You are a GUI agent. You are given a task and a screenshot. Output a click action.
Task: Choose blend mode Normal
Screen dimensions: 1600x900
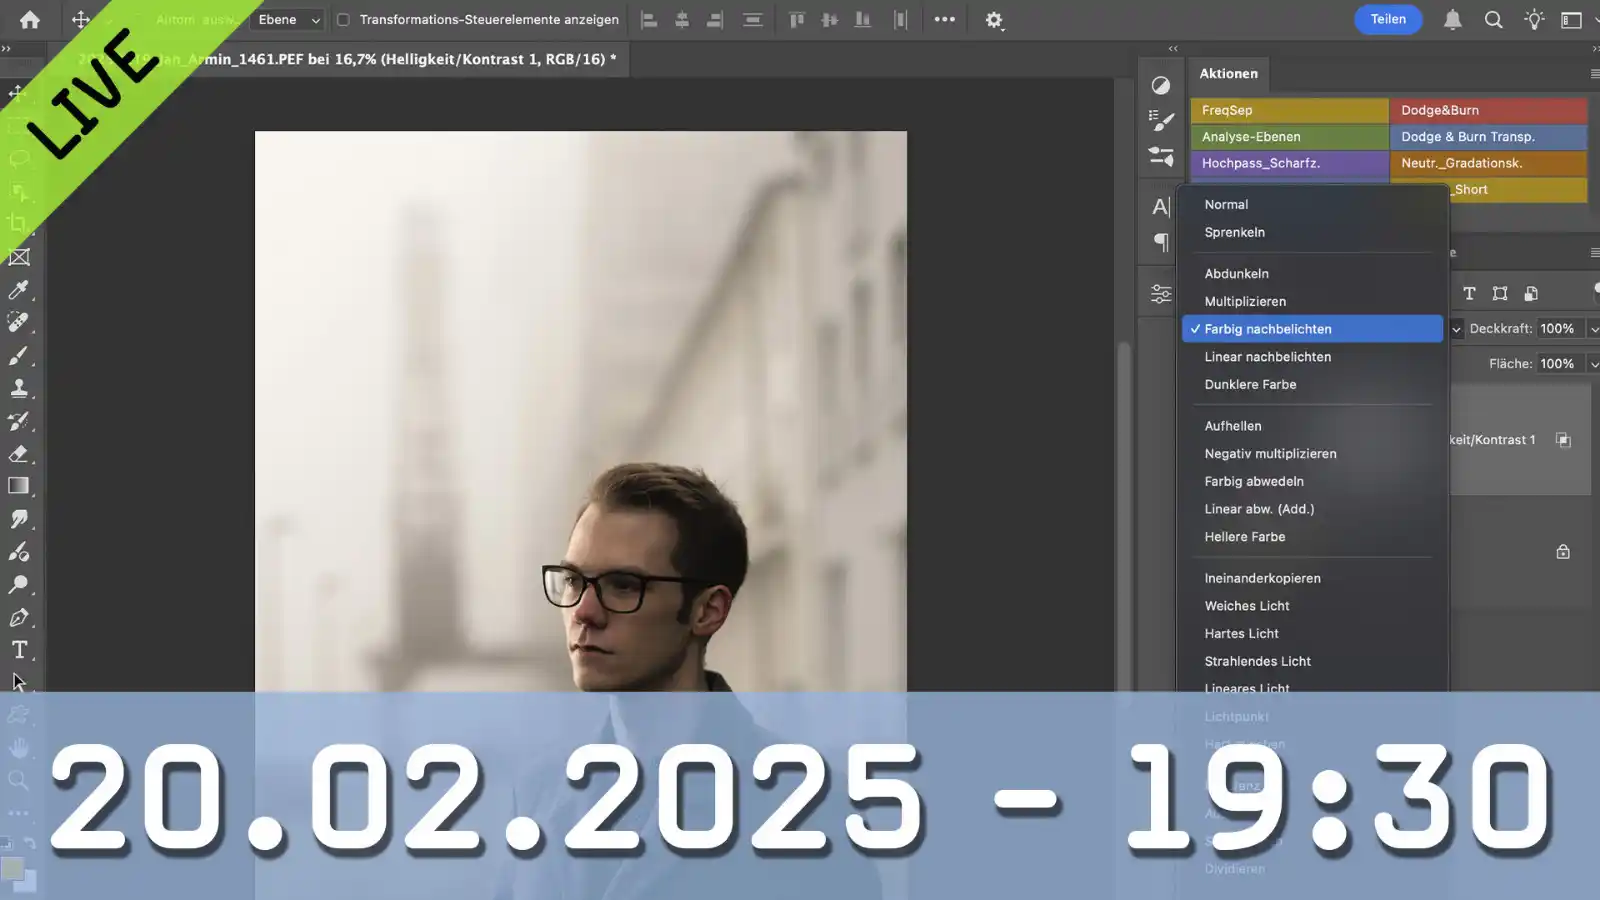1312,204
